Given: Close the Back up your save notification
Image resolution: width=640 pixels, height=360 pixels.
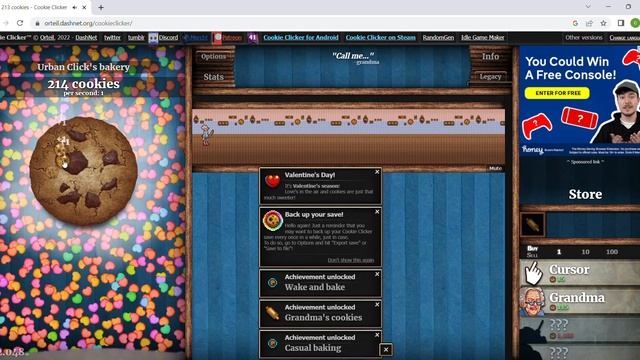Looking at the screenshot, I should [377, 212].
